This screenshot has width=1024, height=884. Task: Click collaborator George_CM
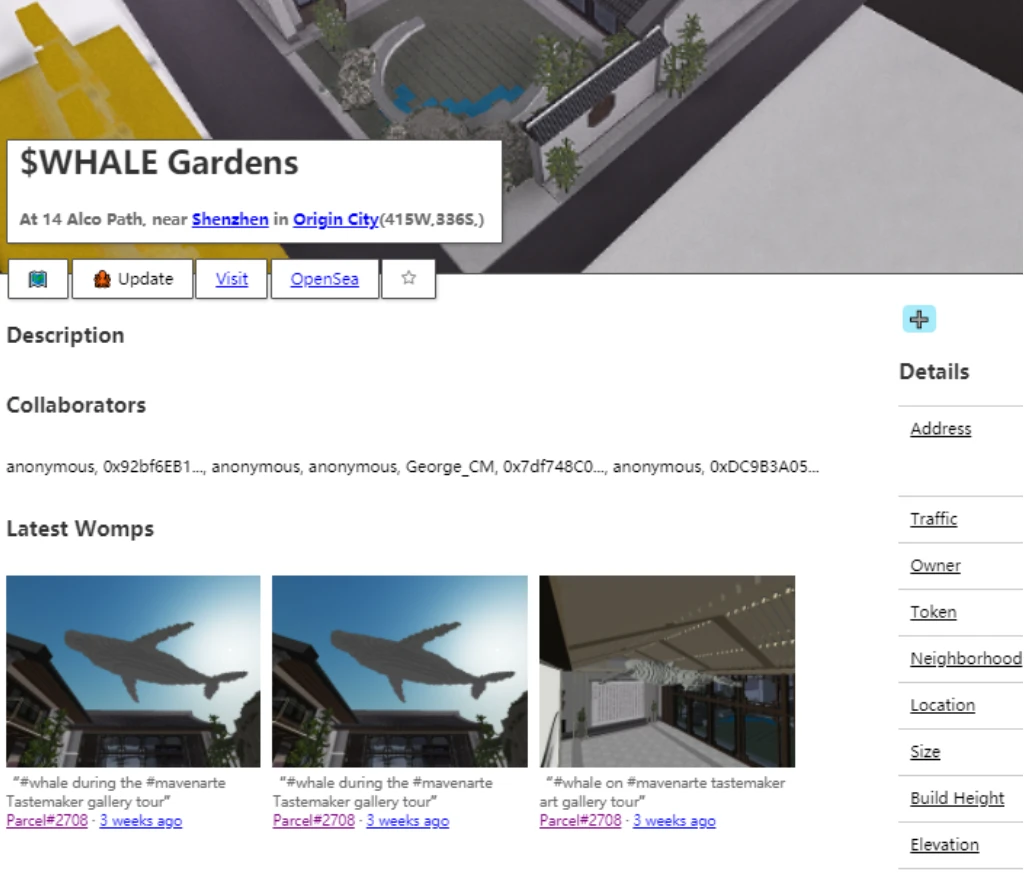point(450,467)
